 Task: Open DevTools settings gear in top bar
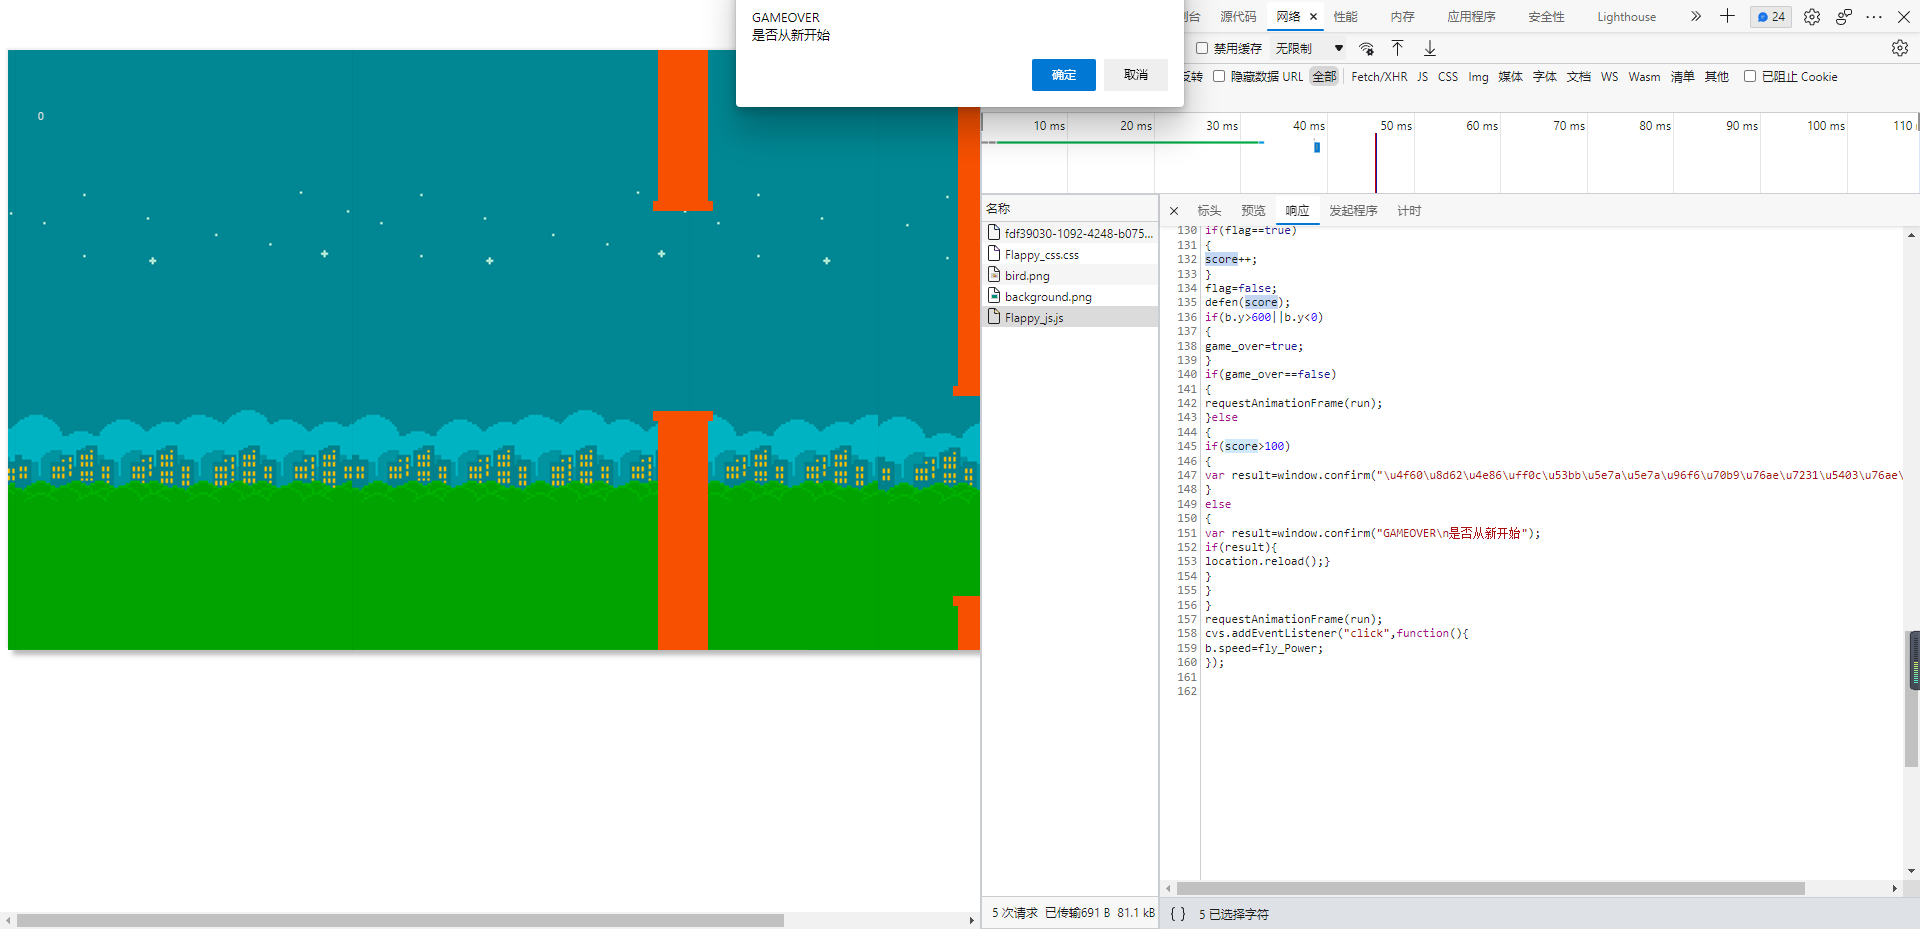coord(1811,17)
